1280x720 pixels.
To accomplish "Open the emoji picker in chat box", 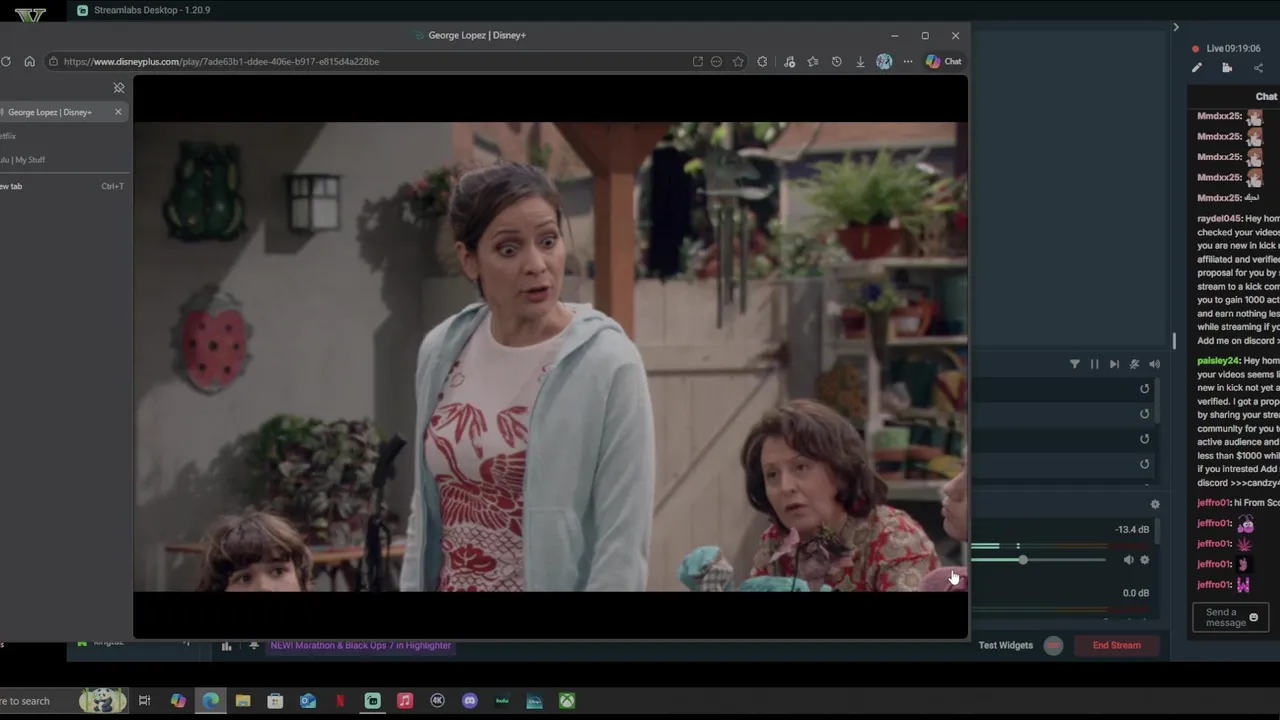I will [x=1254, y=618].
